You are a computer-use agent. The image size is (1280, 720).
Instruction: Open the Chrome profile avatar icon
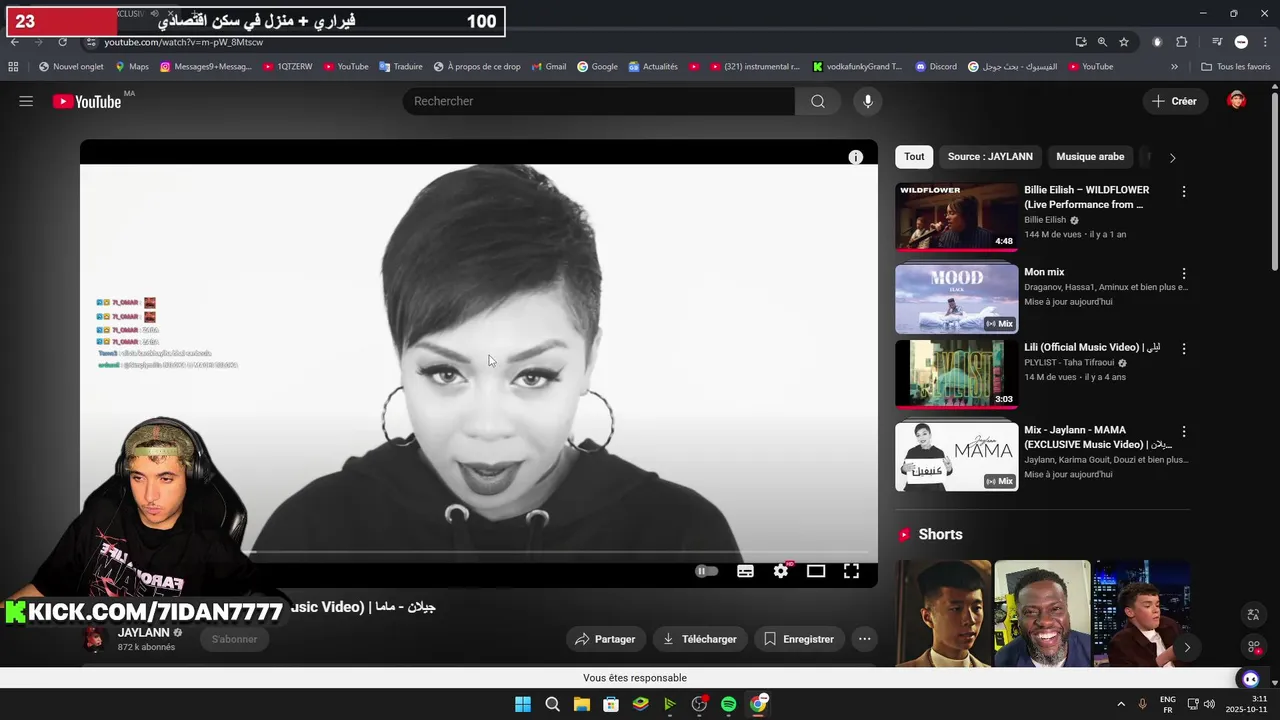[1241, 42]
